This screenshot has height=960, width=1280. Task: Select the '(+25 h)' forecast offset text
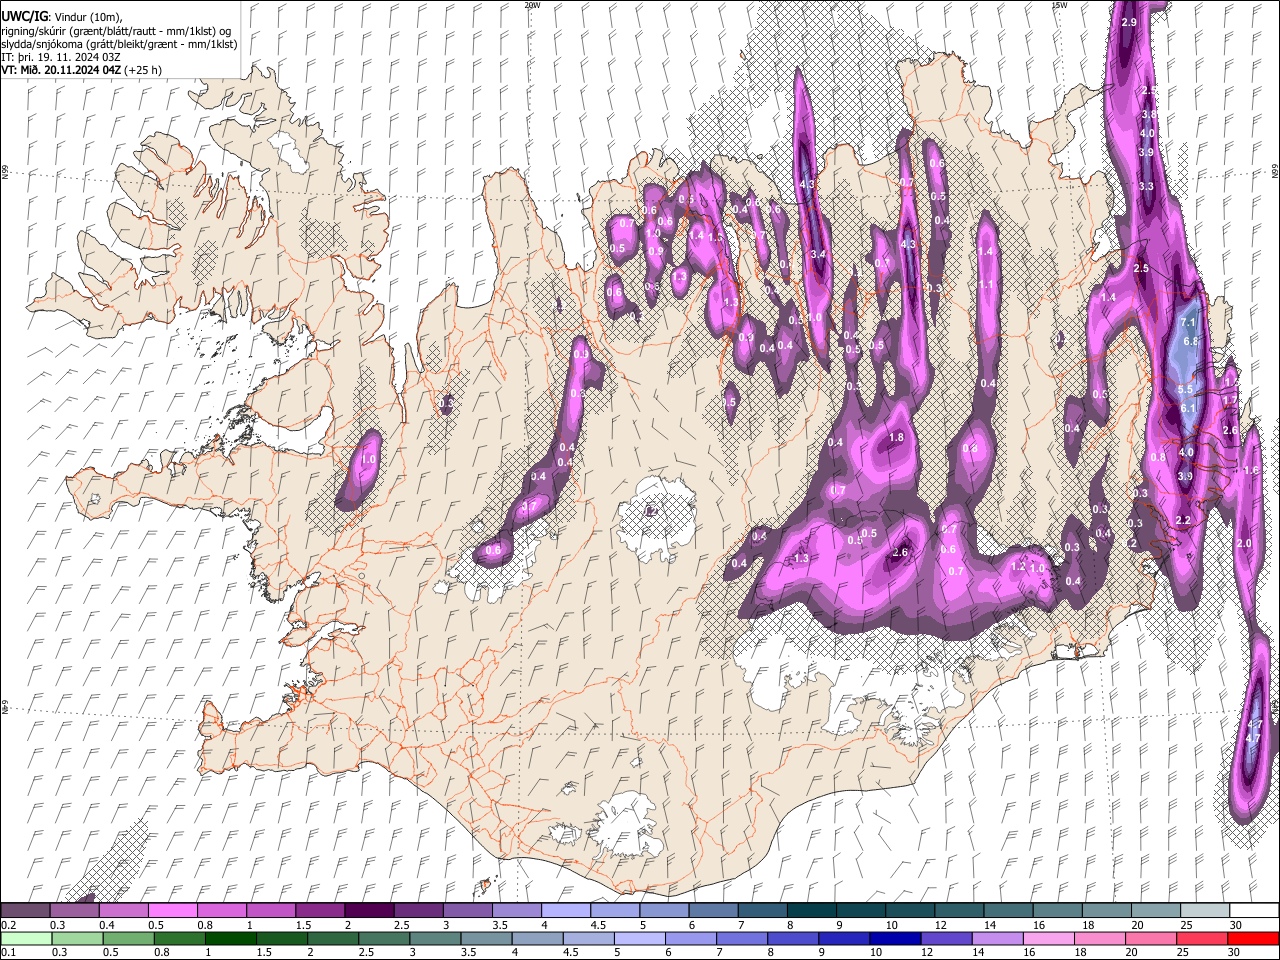coord(144,70)
